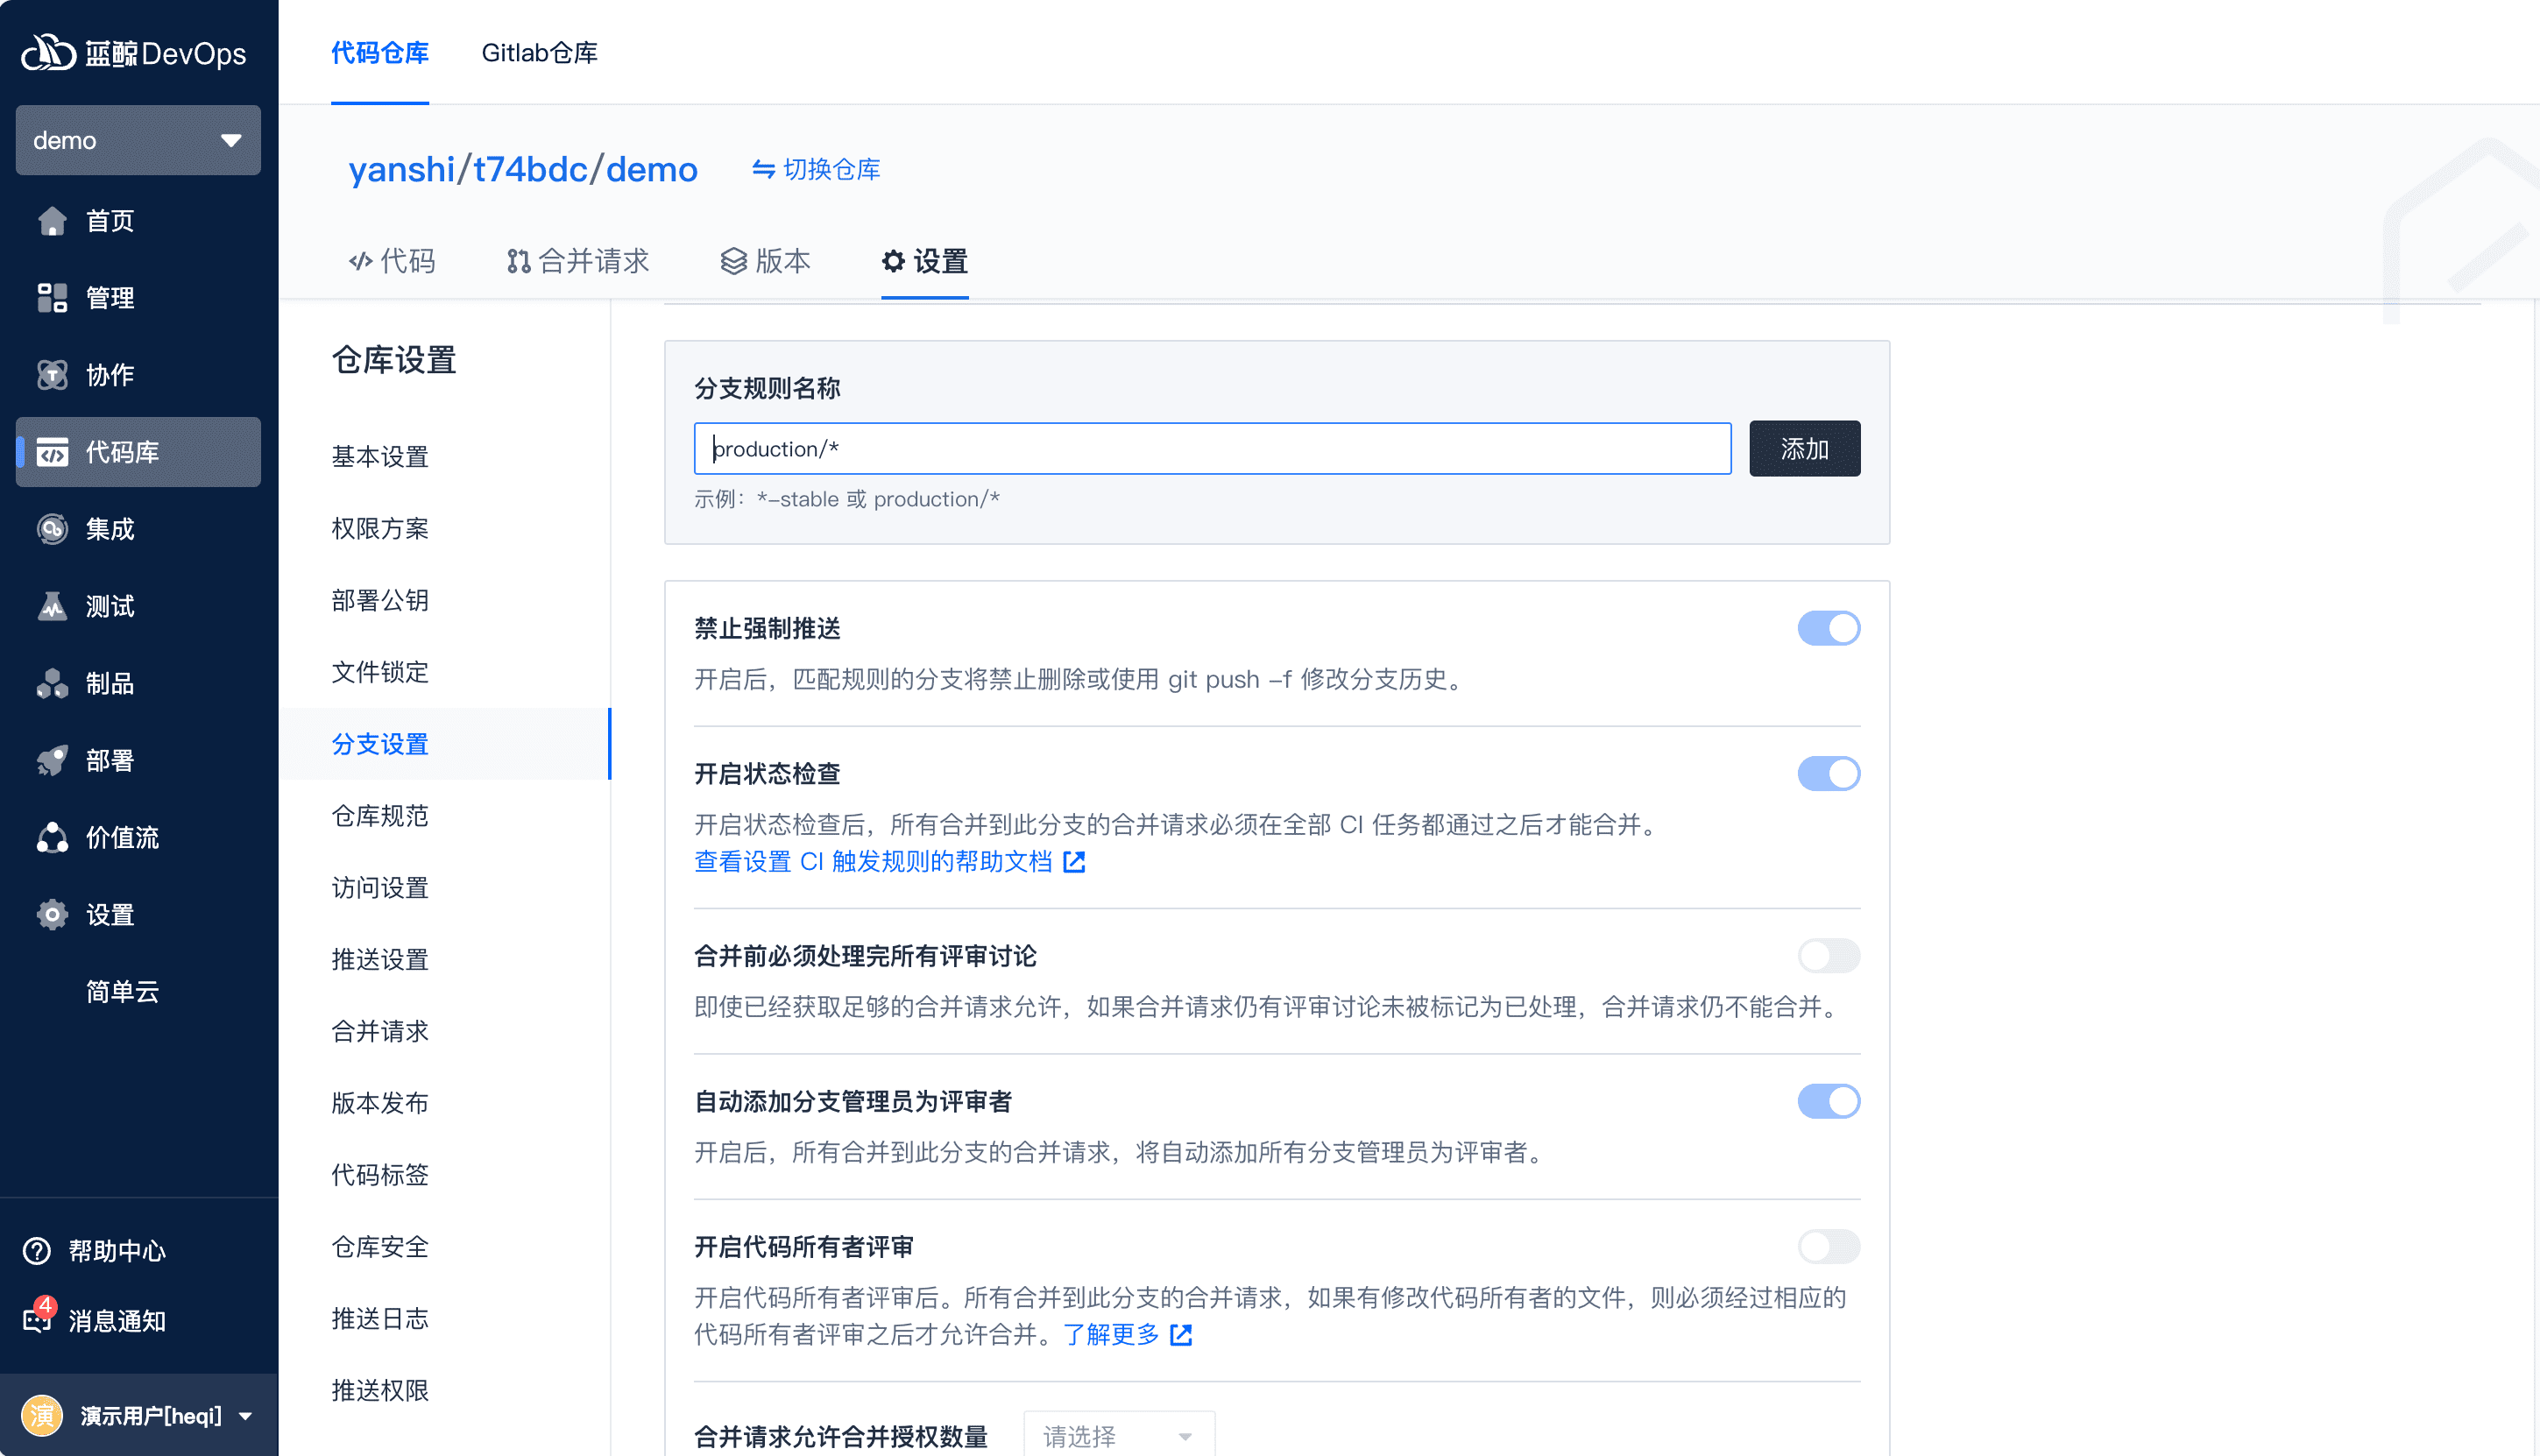Open the 请选择 merge authorization dropdown
Image resolution: width=2540 pixels, height=1456 pixels.
[1118, 1434]
